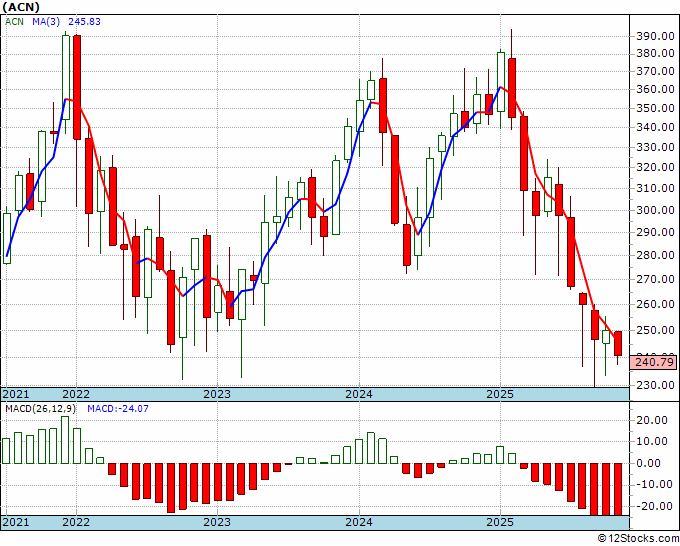Select the green ACN legend label
This screenshot has width=680, height=546.
[x=14, y=21]
